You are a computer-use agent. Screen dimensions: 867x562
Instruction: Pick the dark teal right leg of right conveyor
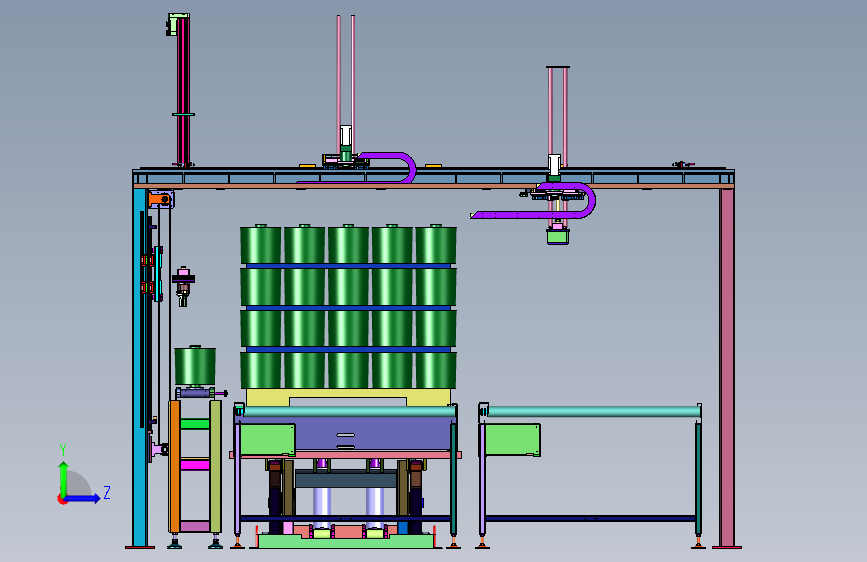698,478
